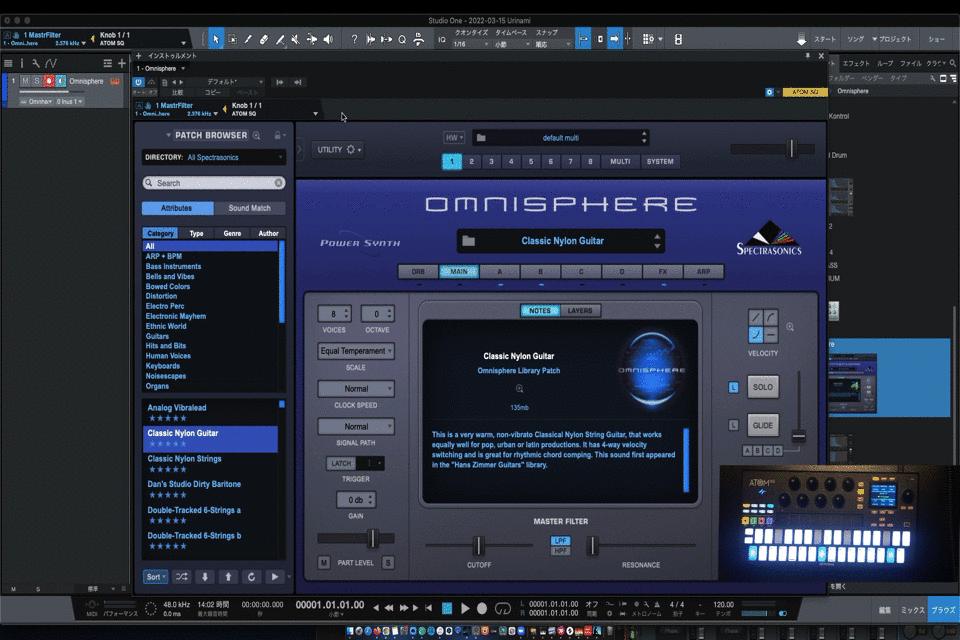
Task: Click the CUTOFF slider handle
Action: coord(478,545)
